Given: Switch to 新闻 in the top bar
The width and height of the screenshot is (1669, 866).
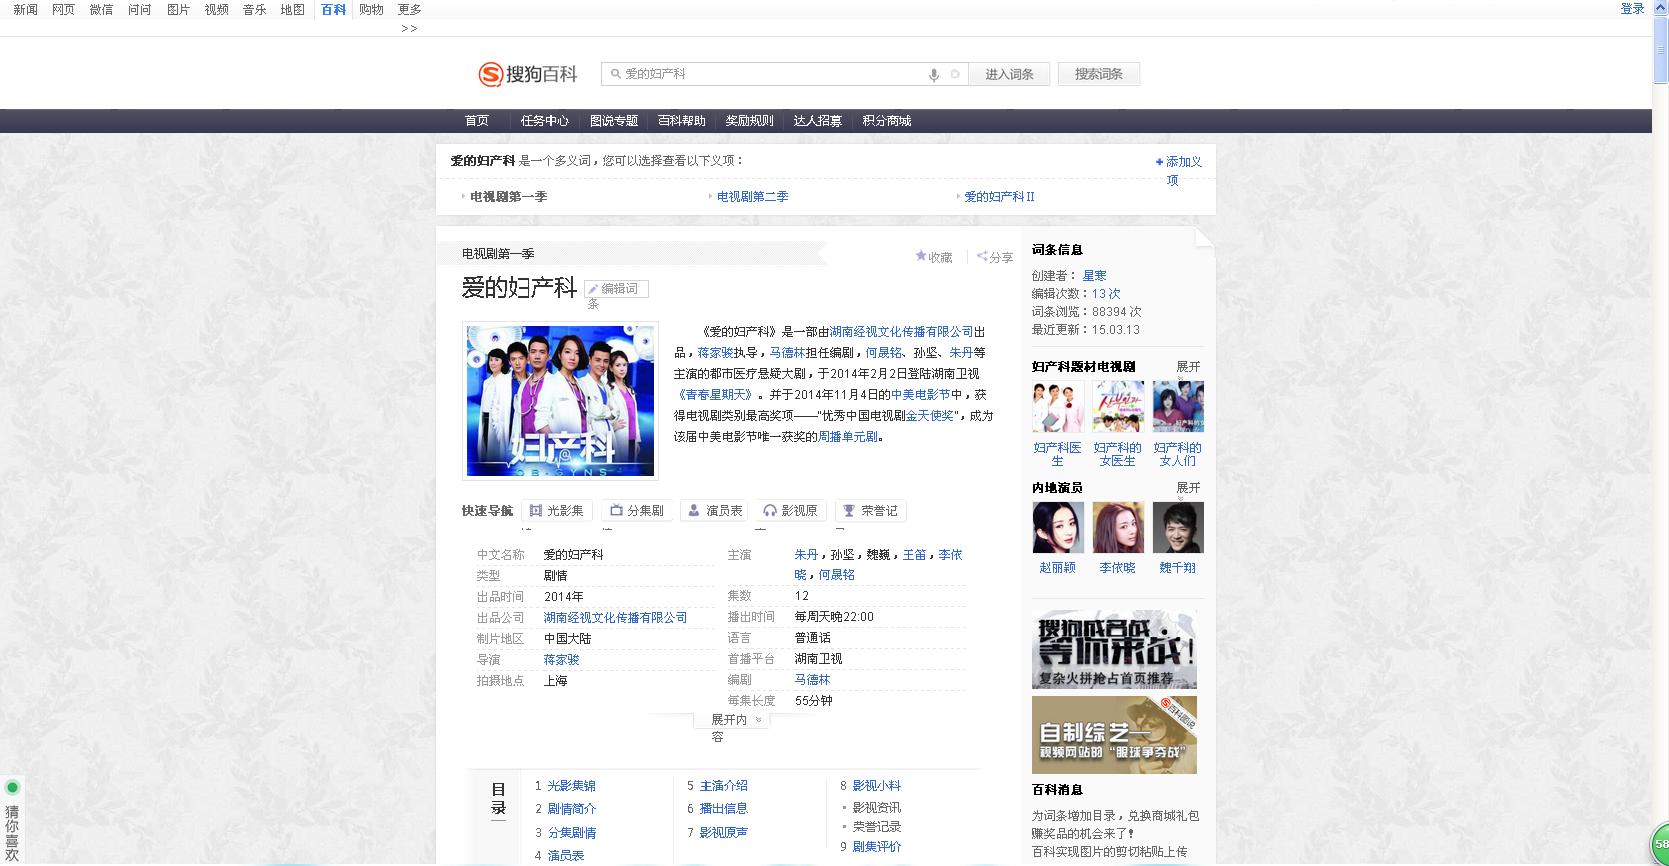Looking at the screenshot, I should pos(25,9).
